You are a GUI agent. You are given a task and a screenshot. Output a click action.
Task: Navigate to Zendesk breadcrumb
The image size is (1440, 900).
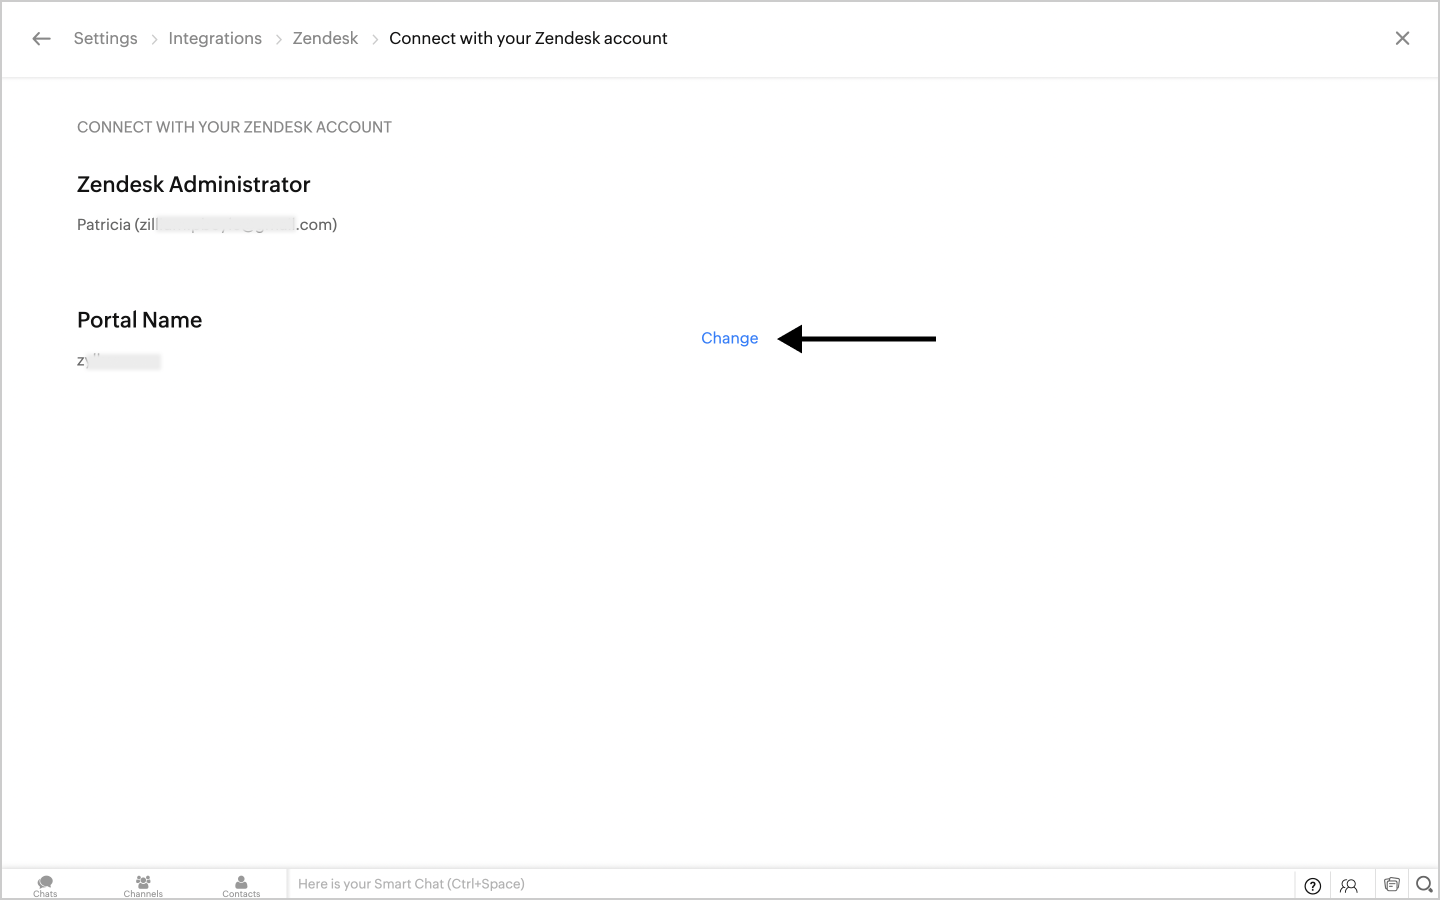coord(325,38)
